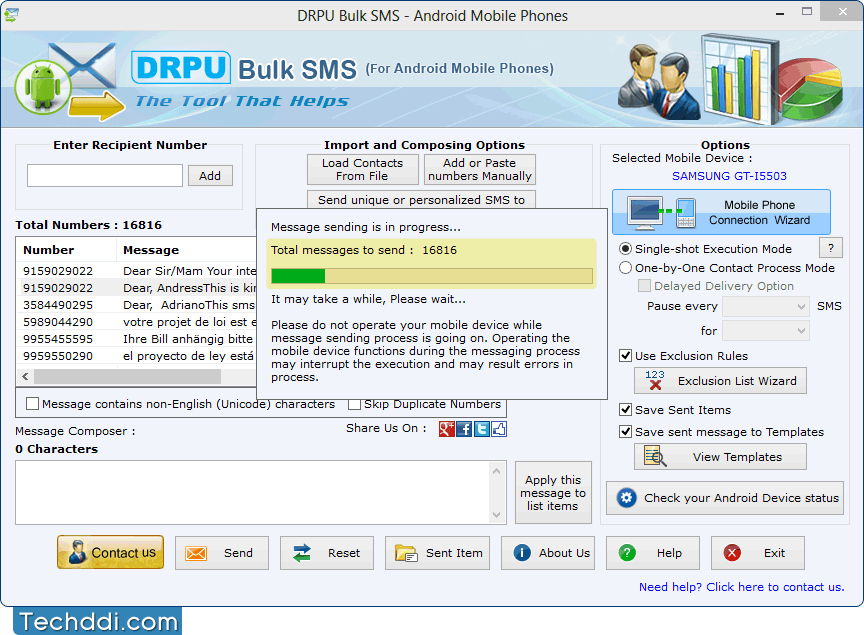
Task: Toggle Use Exclusion Rules checkbox
Action: coord(625,356)
